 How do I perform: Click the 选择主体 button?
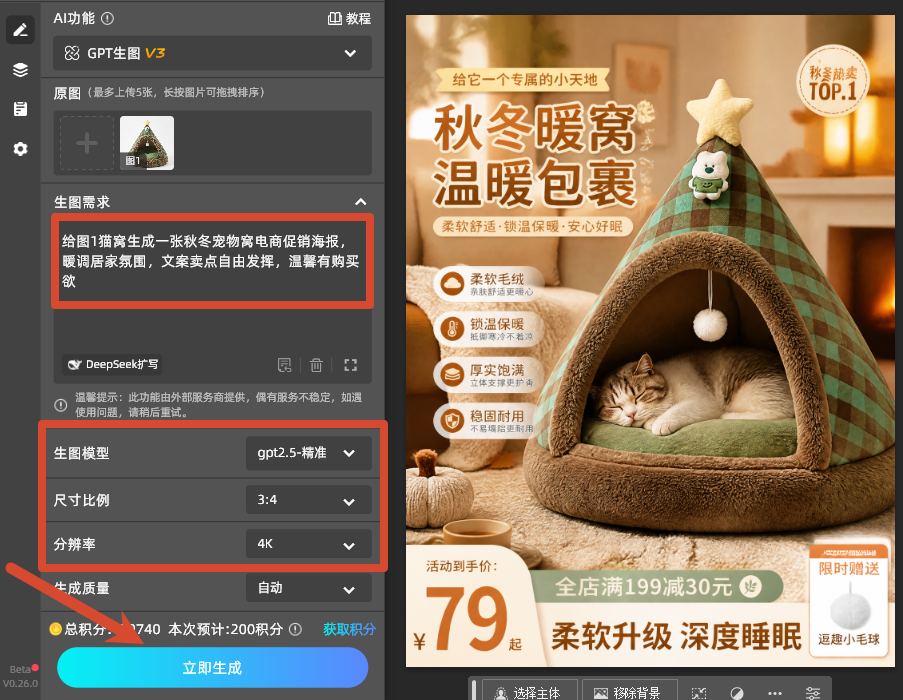coord(529,691)
